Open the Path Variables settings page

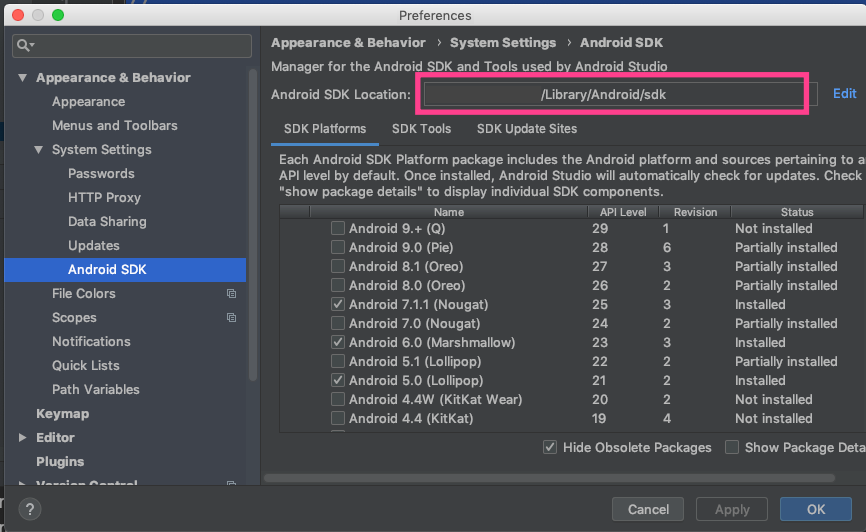(x=96, y=389)
